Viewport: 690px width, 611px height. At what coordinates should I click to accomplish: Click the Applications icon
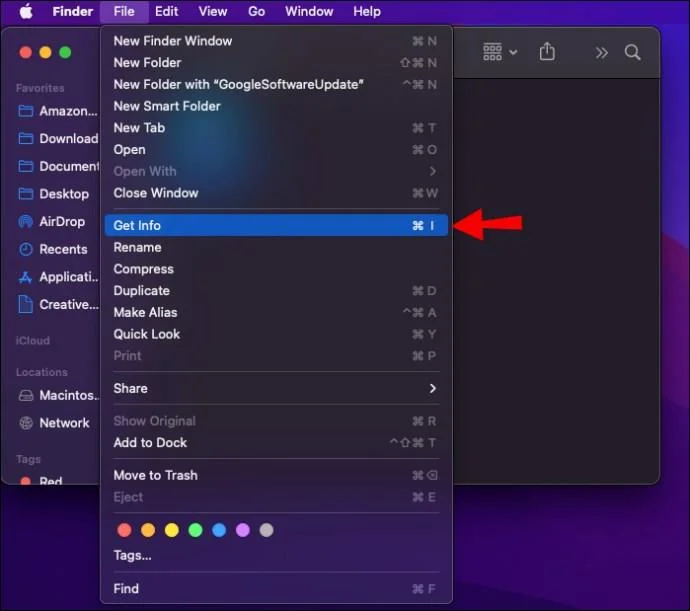click(x=26, y=277)
